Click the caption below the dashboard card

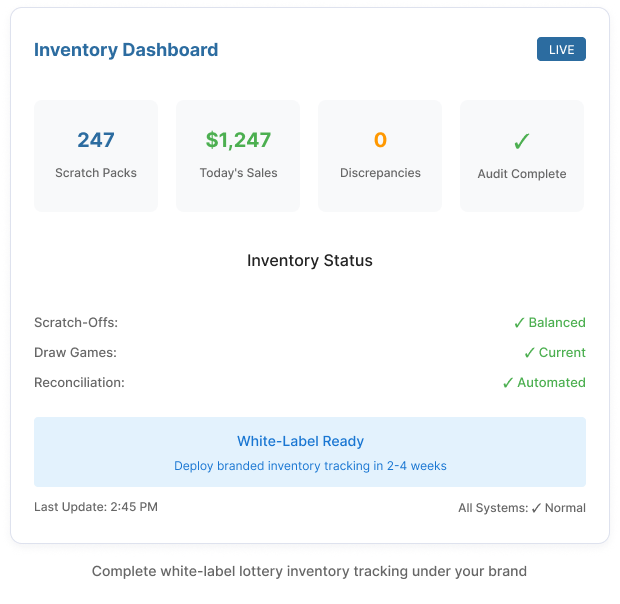pos(310,572)
